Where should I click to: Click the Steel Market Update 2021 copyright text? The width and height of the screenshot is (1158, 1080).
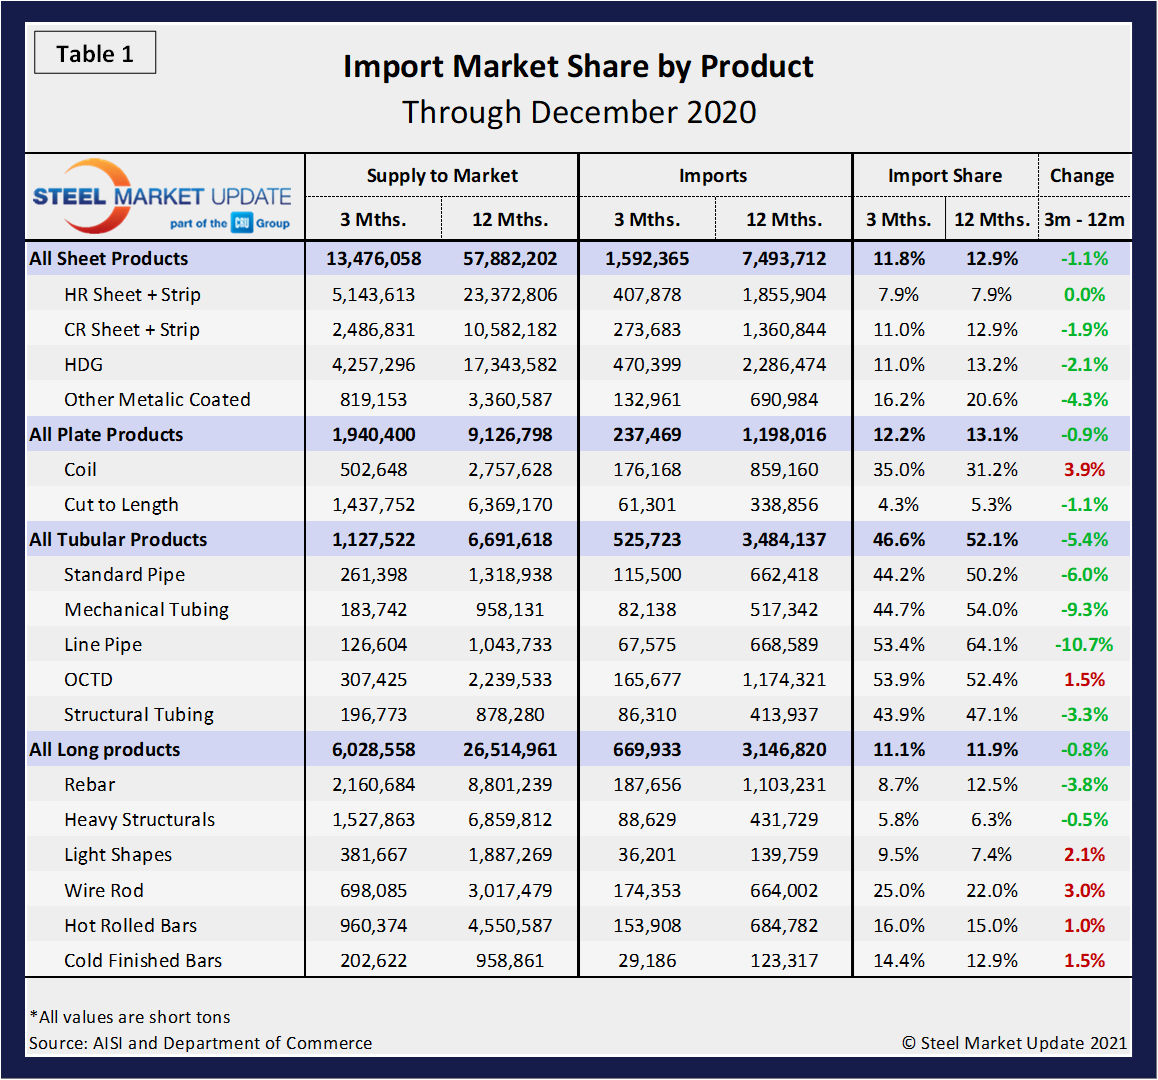(x=1014, y=1043)
